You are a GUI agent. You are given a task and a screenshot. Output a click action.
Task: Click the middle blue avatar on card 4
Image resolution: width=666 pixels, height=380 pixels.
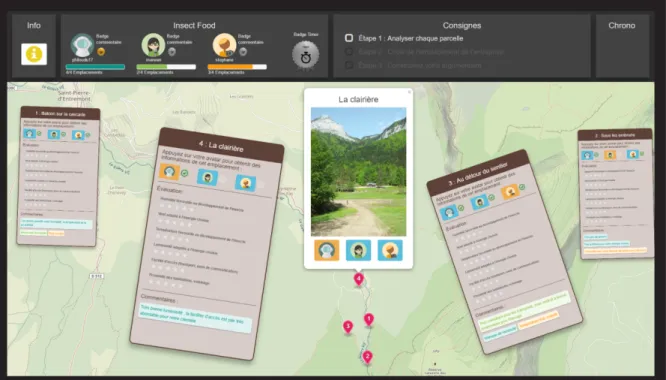[208, 177]
